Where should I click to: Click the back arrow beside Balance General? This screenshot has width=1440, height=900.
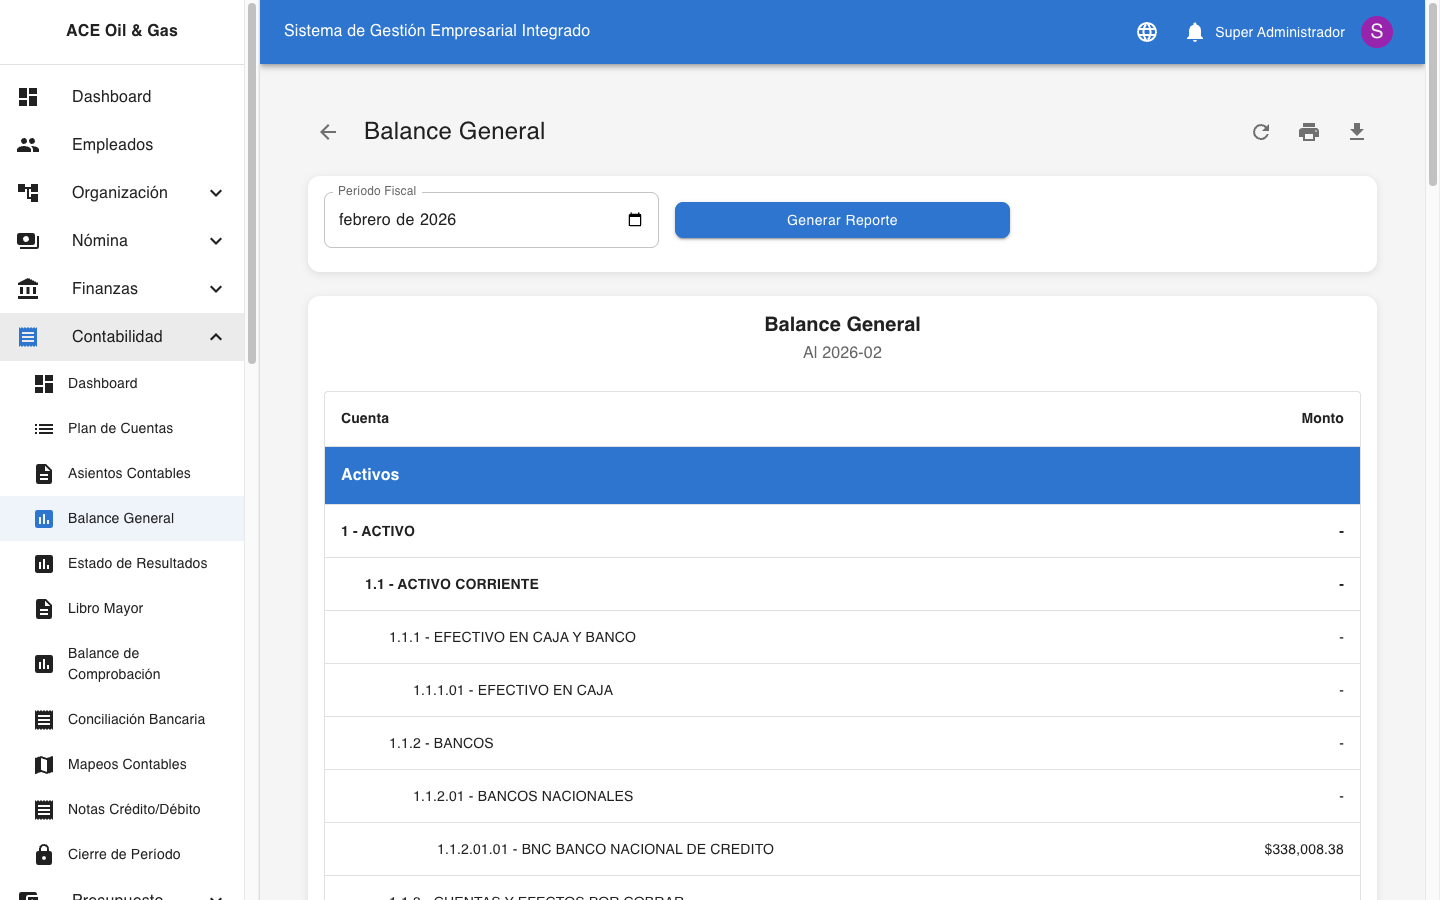coord(328,132)
